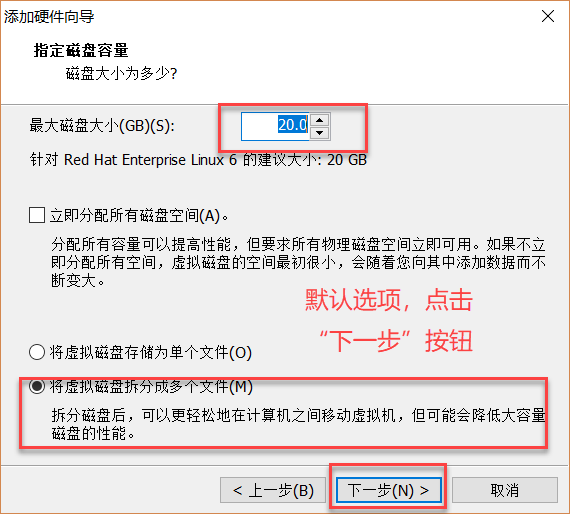Click the maximum disk size field showing 20.0
The width and height of the screenshot is (570, 514).
tap(275, 126)
